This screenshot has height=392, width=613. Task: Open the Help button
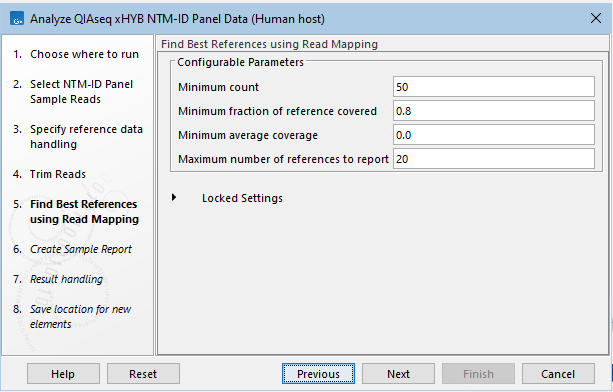[63, 374]
